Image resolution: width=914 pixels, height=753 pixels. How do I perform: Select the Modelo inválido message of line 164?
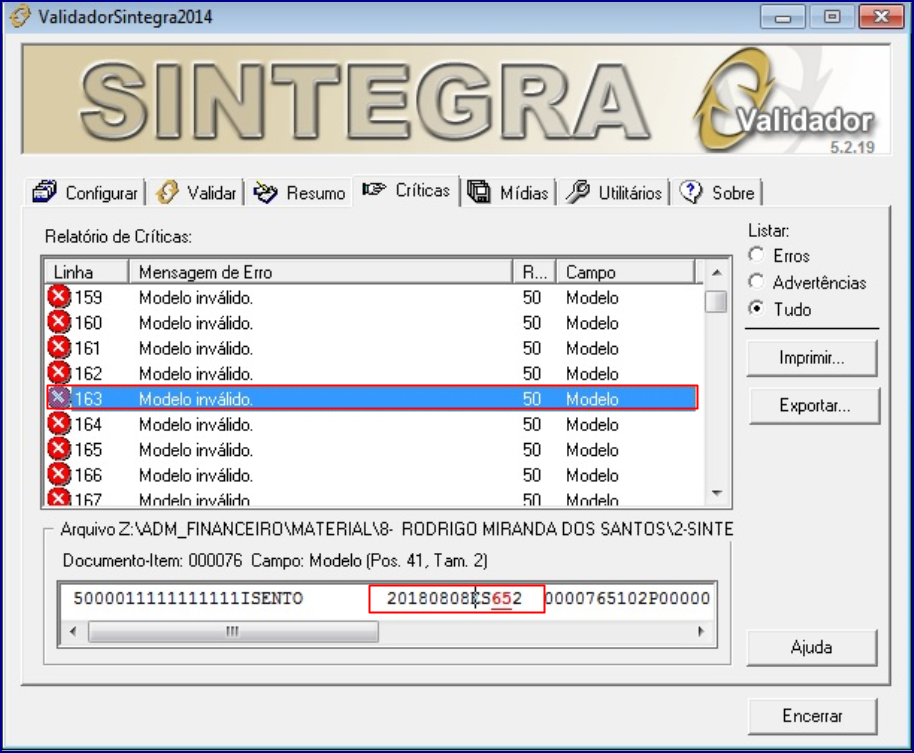pyautogui.click(x=196, y=425)
